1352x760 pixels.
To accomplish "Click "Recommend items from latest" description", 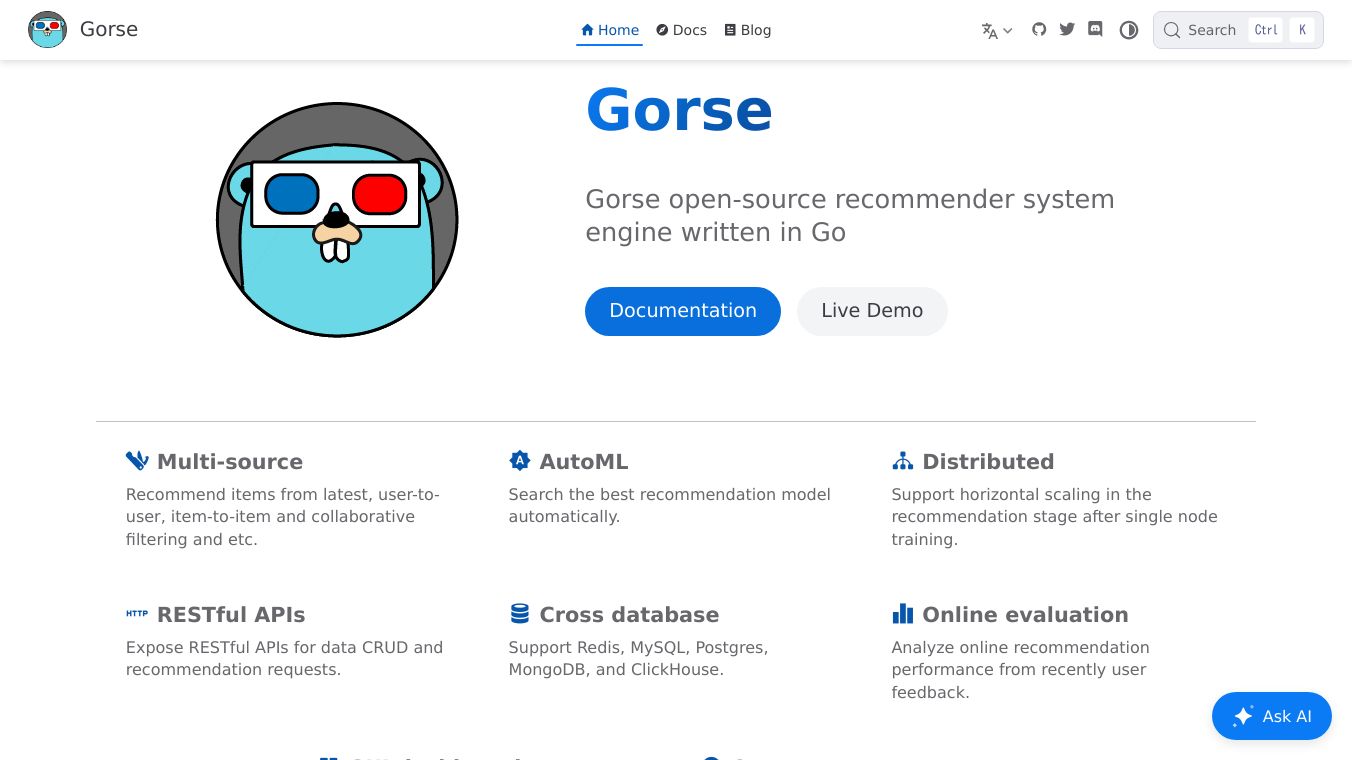I will (x=282, y=516).
